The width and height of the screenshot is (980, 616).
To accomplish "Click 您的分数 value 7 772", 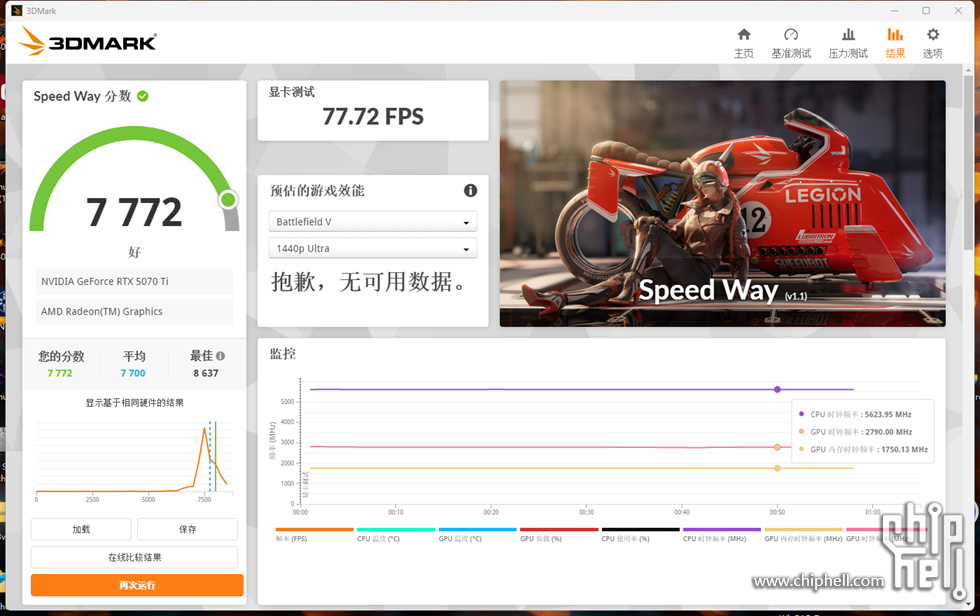I will [60, 373].
